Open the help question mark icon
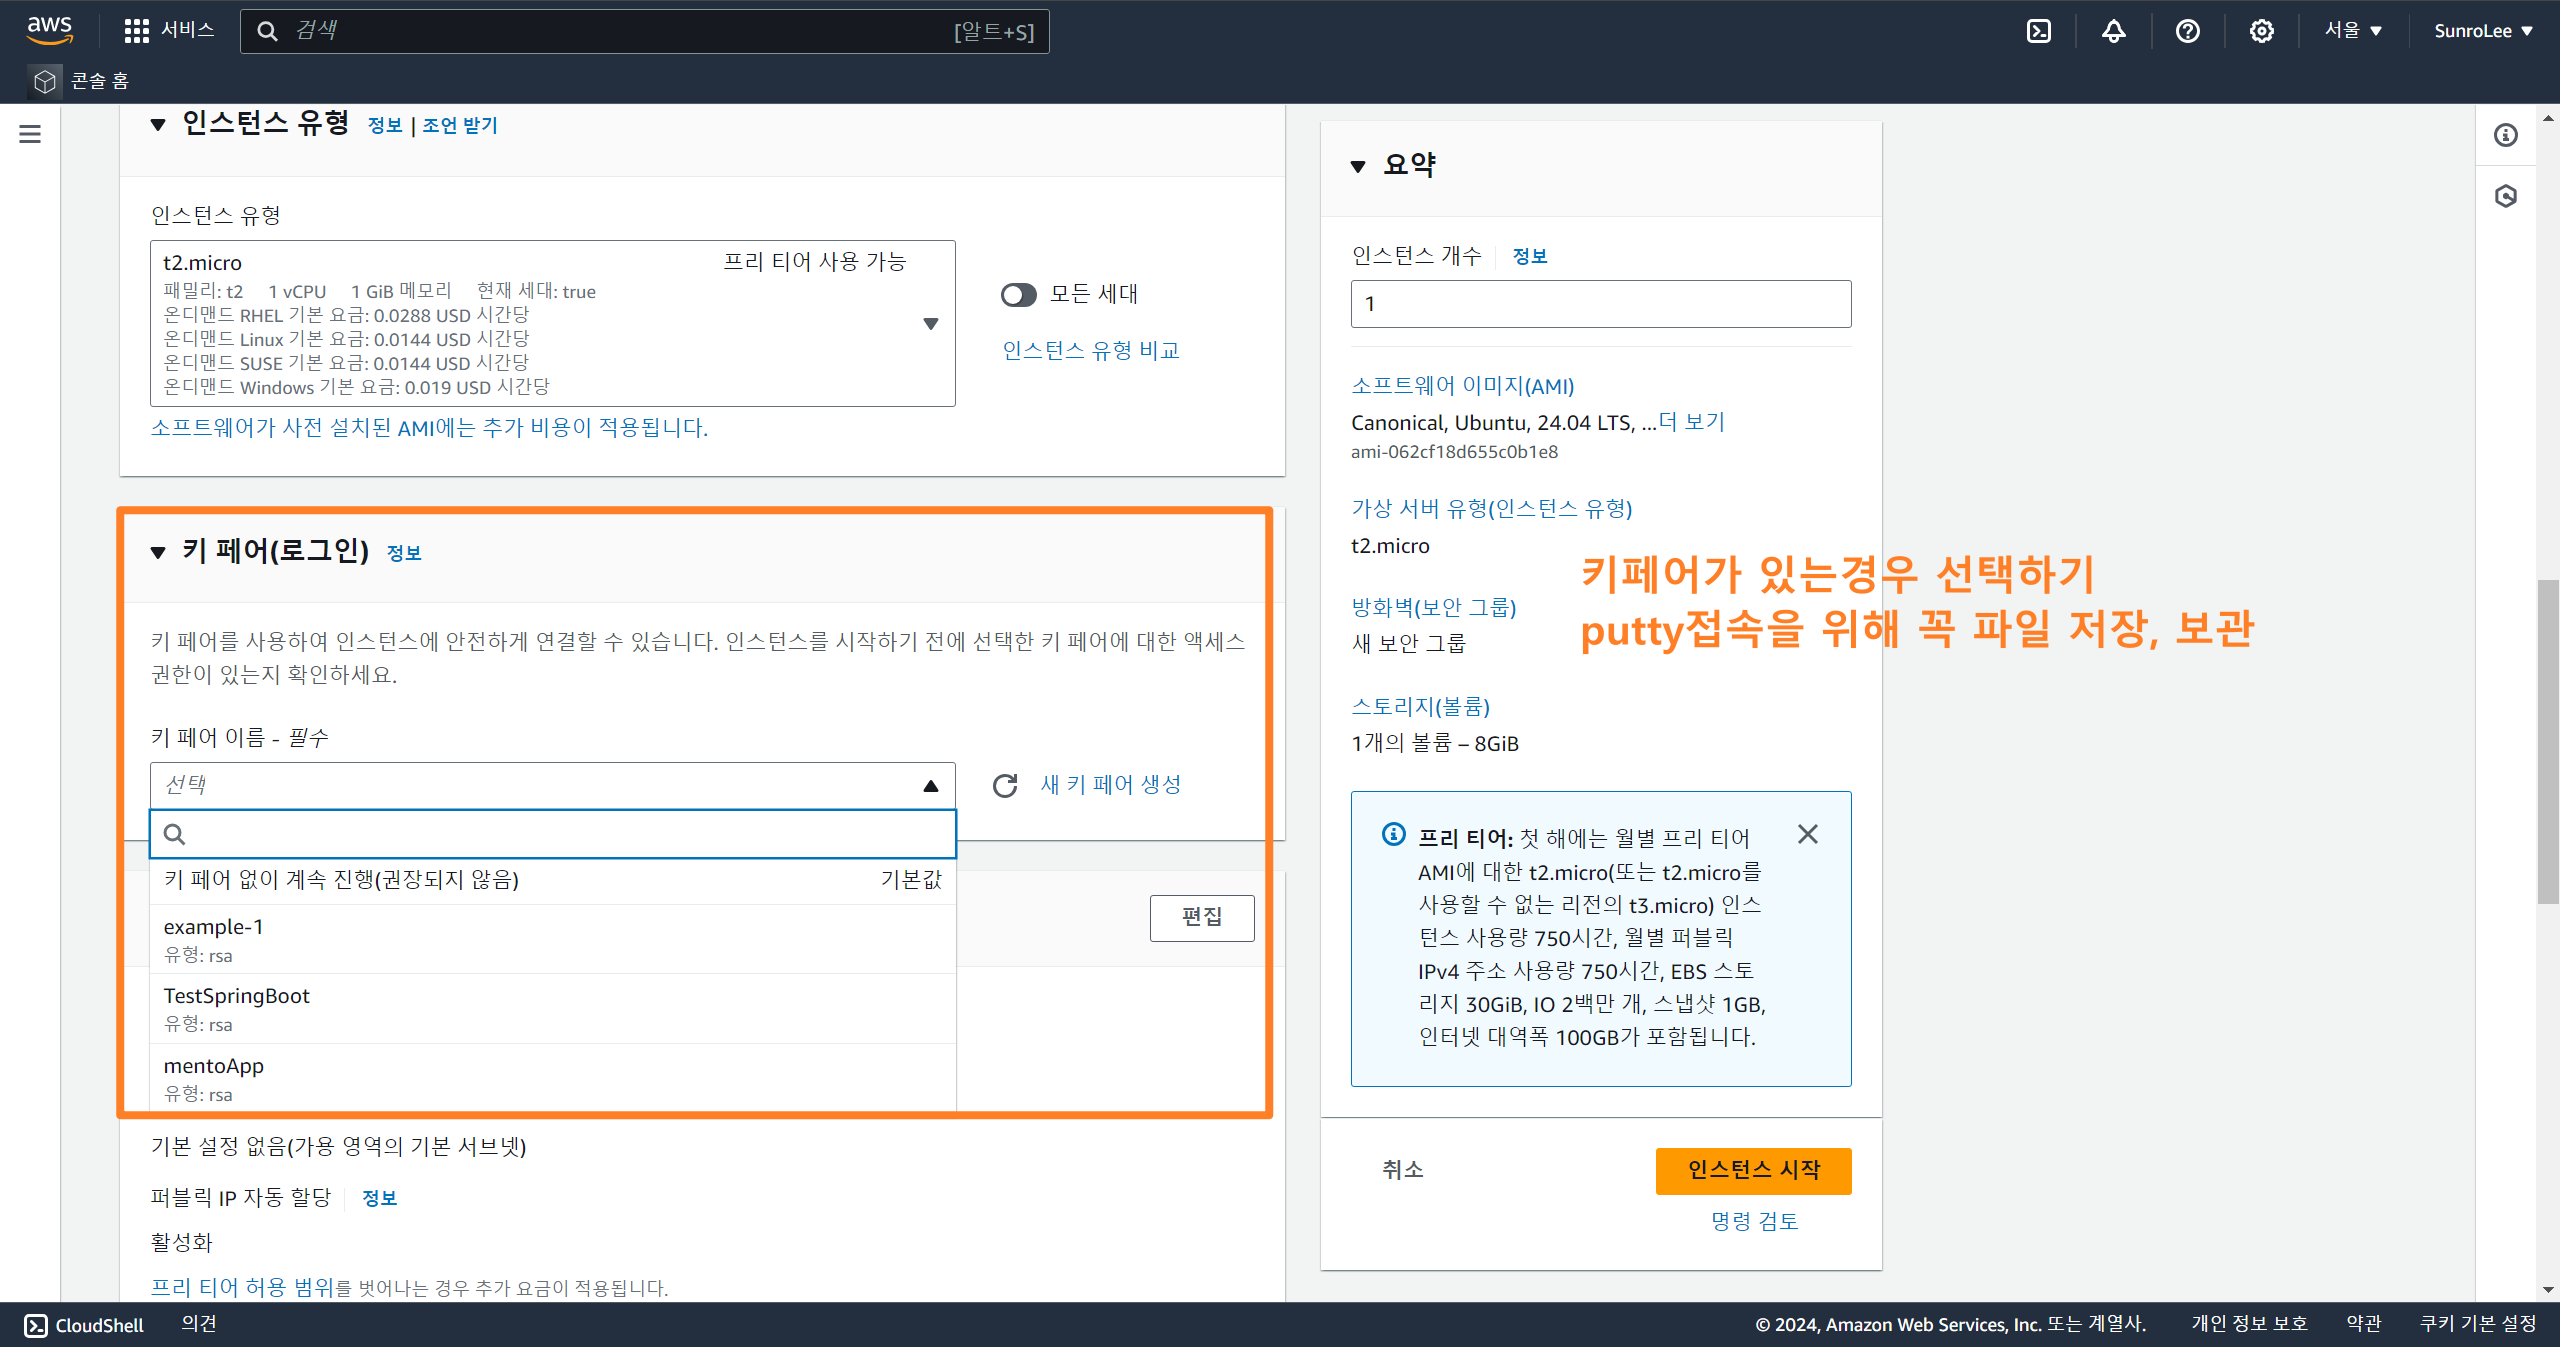The width and height of the screenshot is (2560, 1347). [x=2187, y=31]
